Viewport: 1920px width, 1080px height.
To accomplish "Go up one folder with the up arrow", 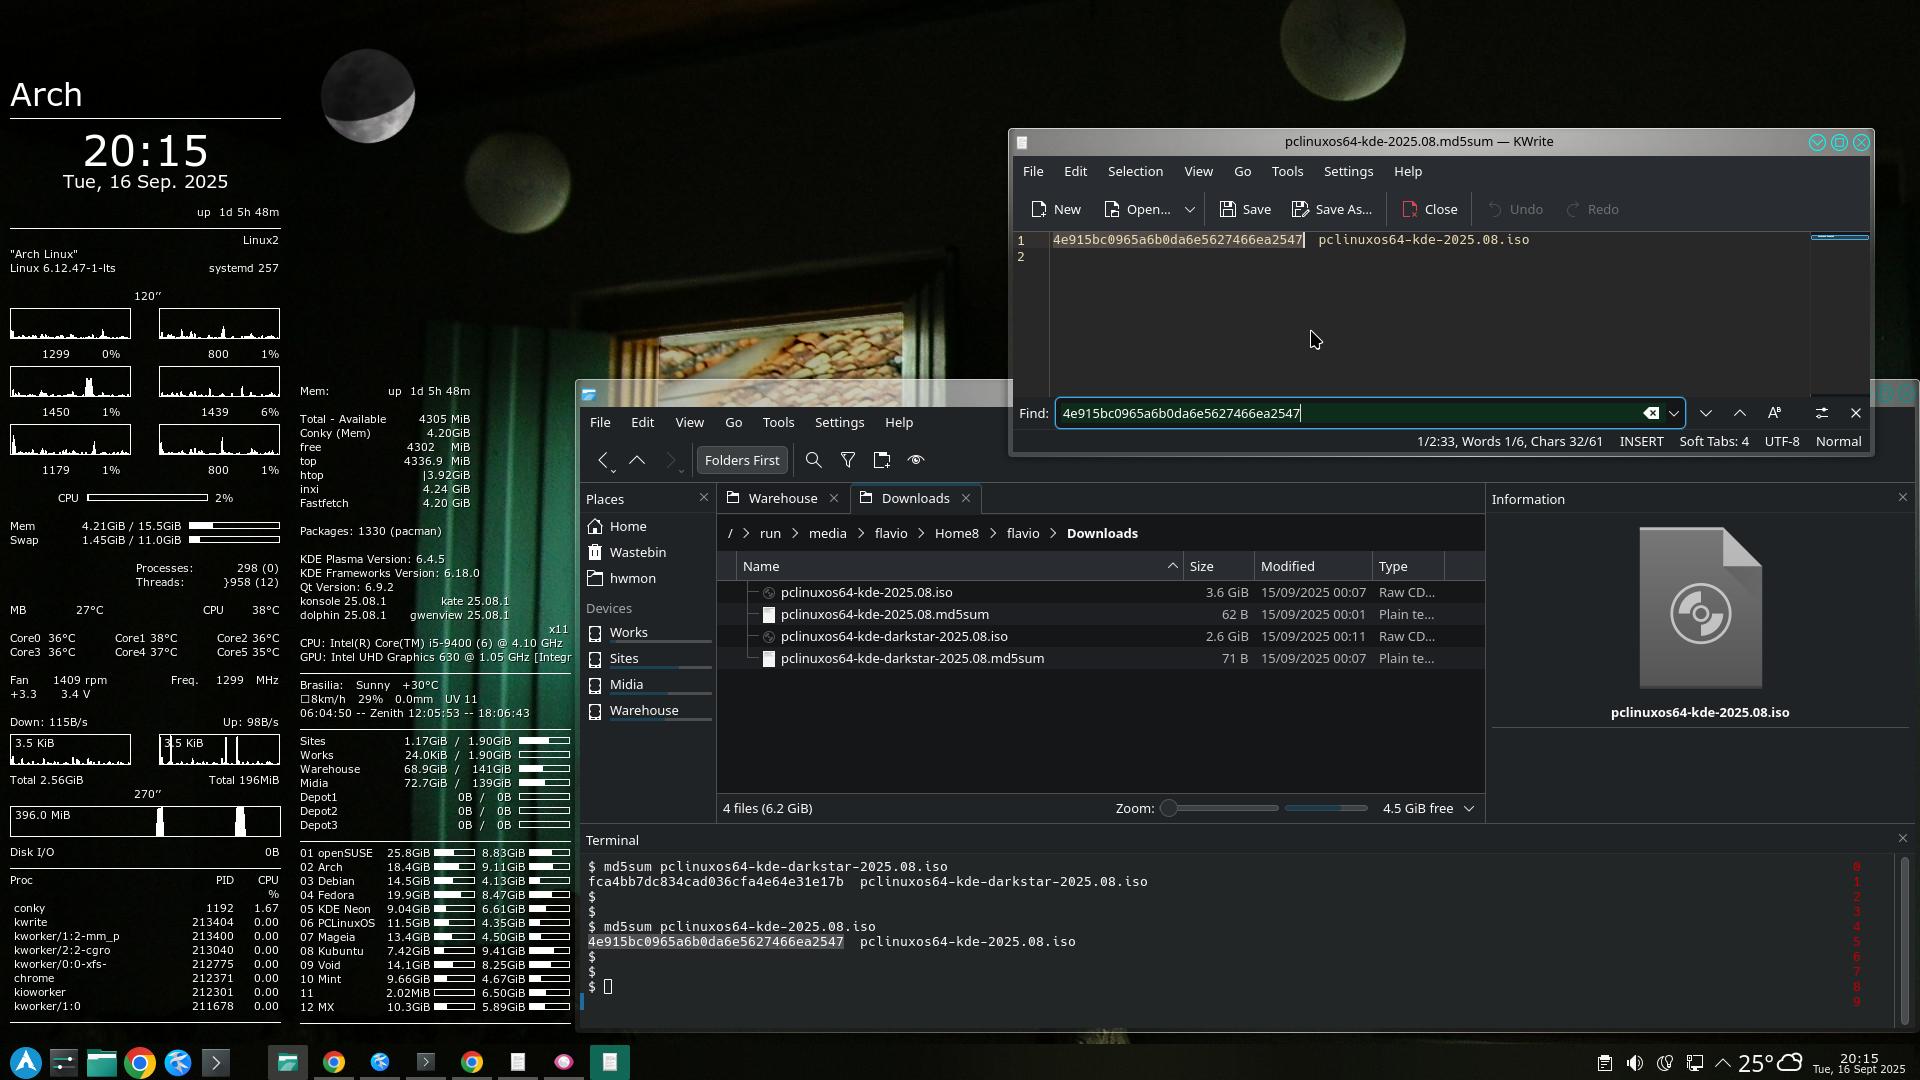I will pos(637,460).
